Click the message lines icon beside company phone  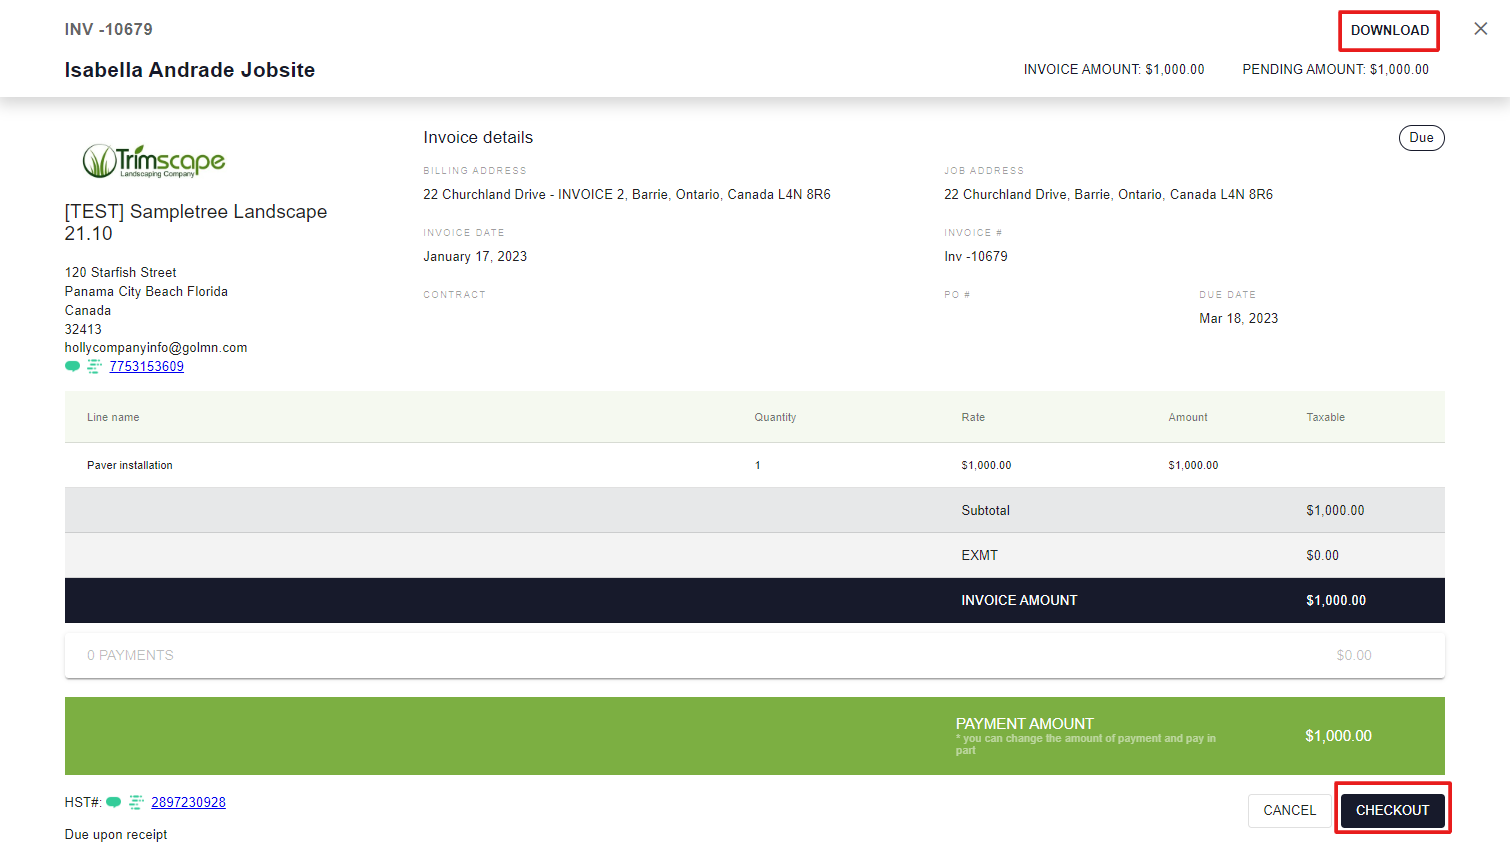coord(94,367)
